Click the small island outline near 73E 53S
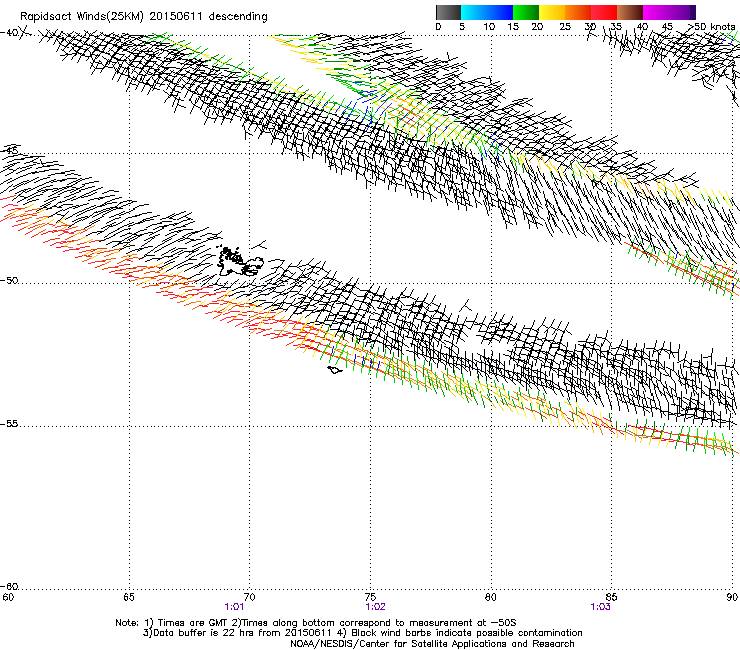Image resolution: width=740 pixels, height=650 pixels. click(x=335, y=370)
